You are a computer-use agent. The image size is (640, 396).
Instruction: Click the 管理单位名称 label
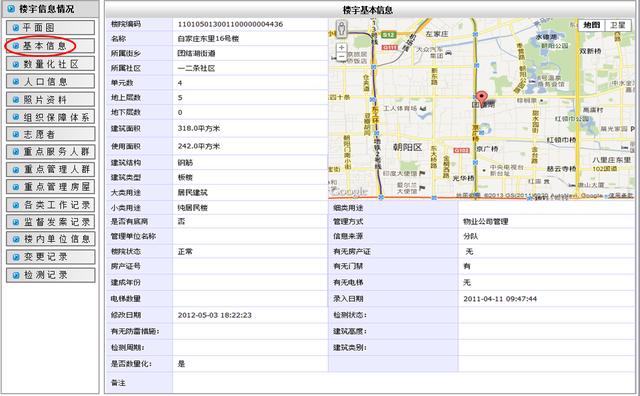tap(133, 236)
